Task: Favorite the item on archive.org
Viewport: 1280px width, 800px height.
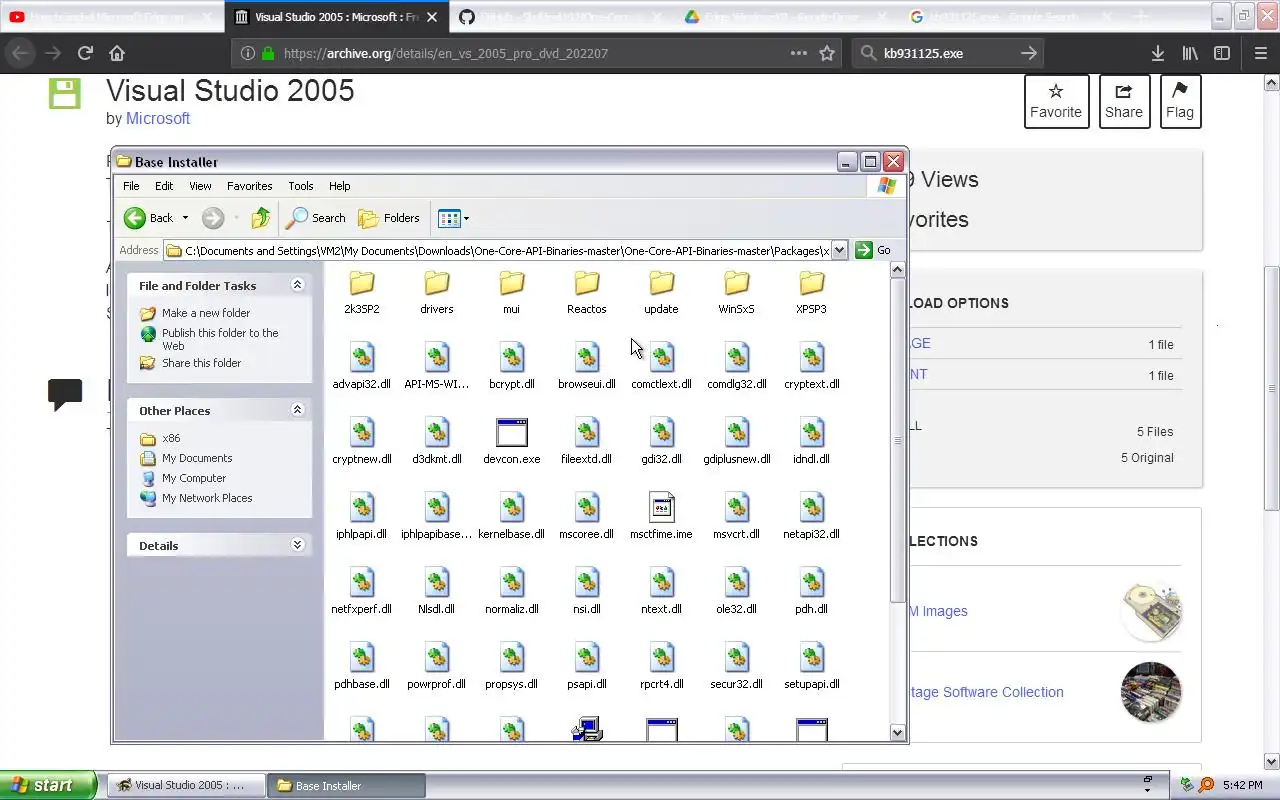Action: (1056, 101)
